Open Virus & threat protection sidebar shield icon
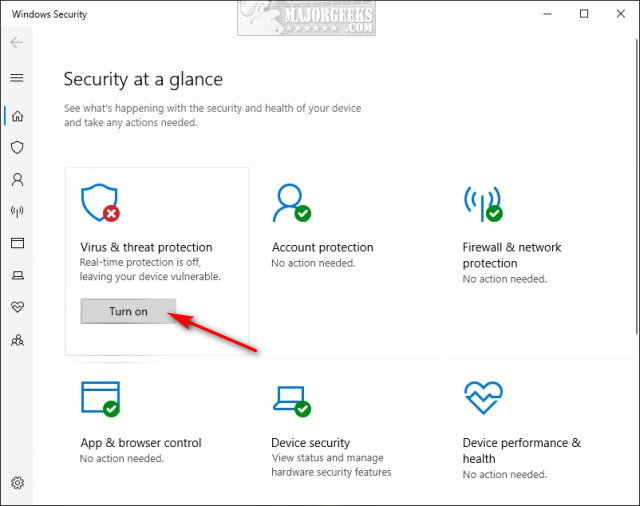This screenshot has width=640, height=506. tap(17, 147)
